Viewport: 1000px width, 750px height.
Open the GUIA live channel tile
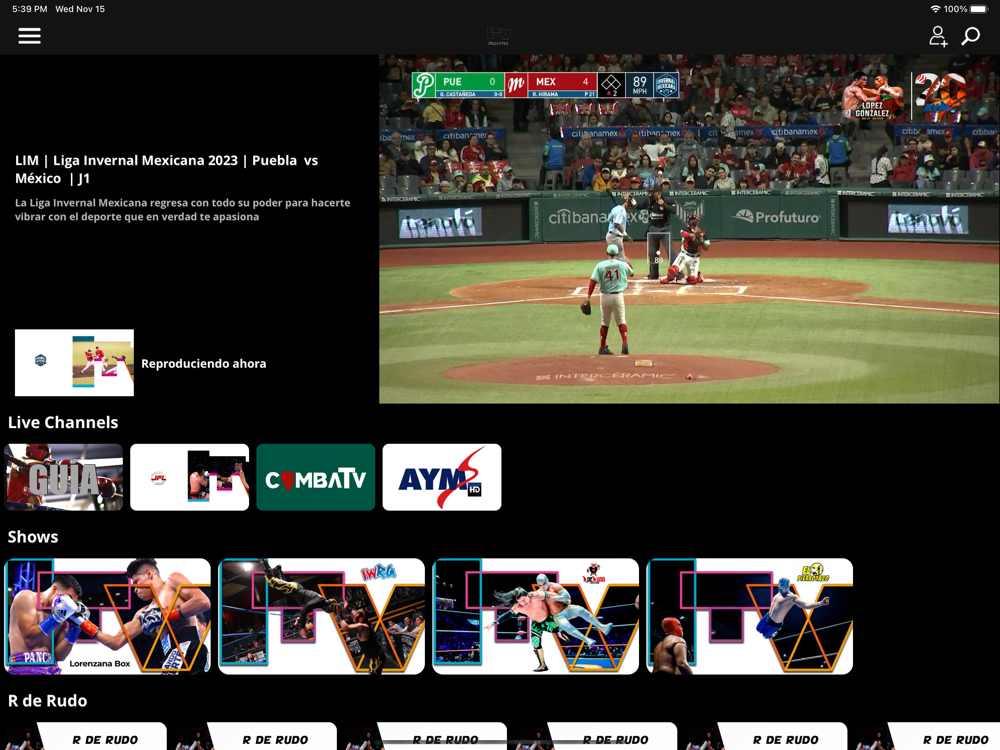click(x=64, y=477)
